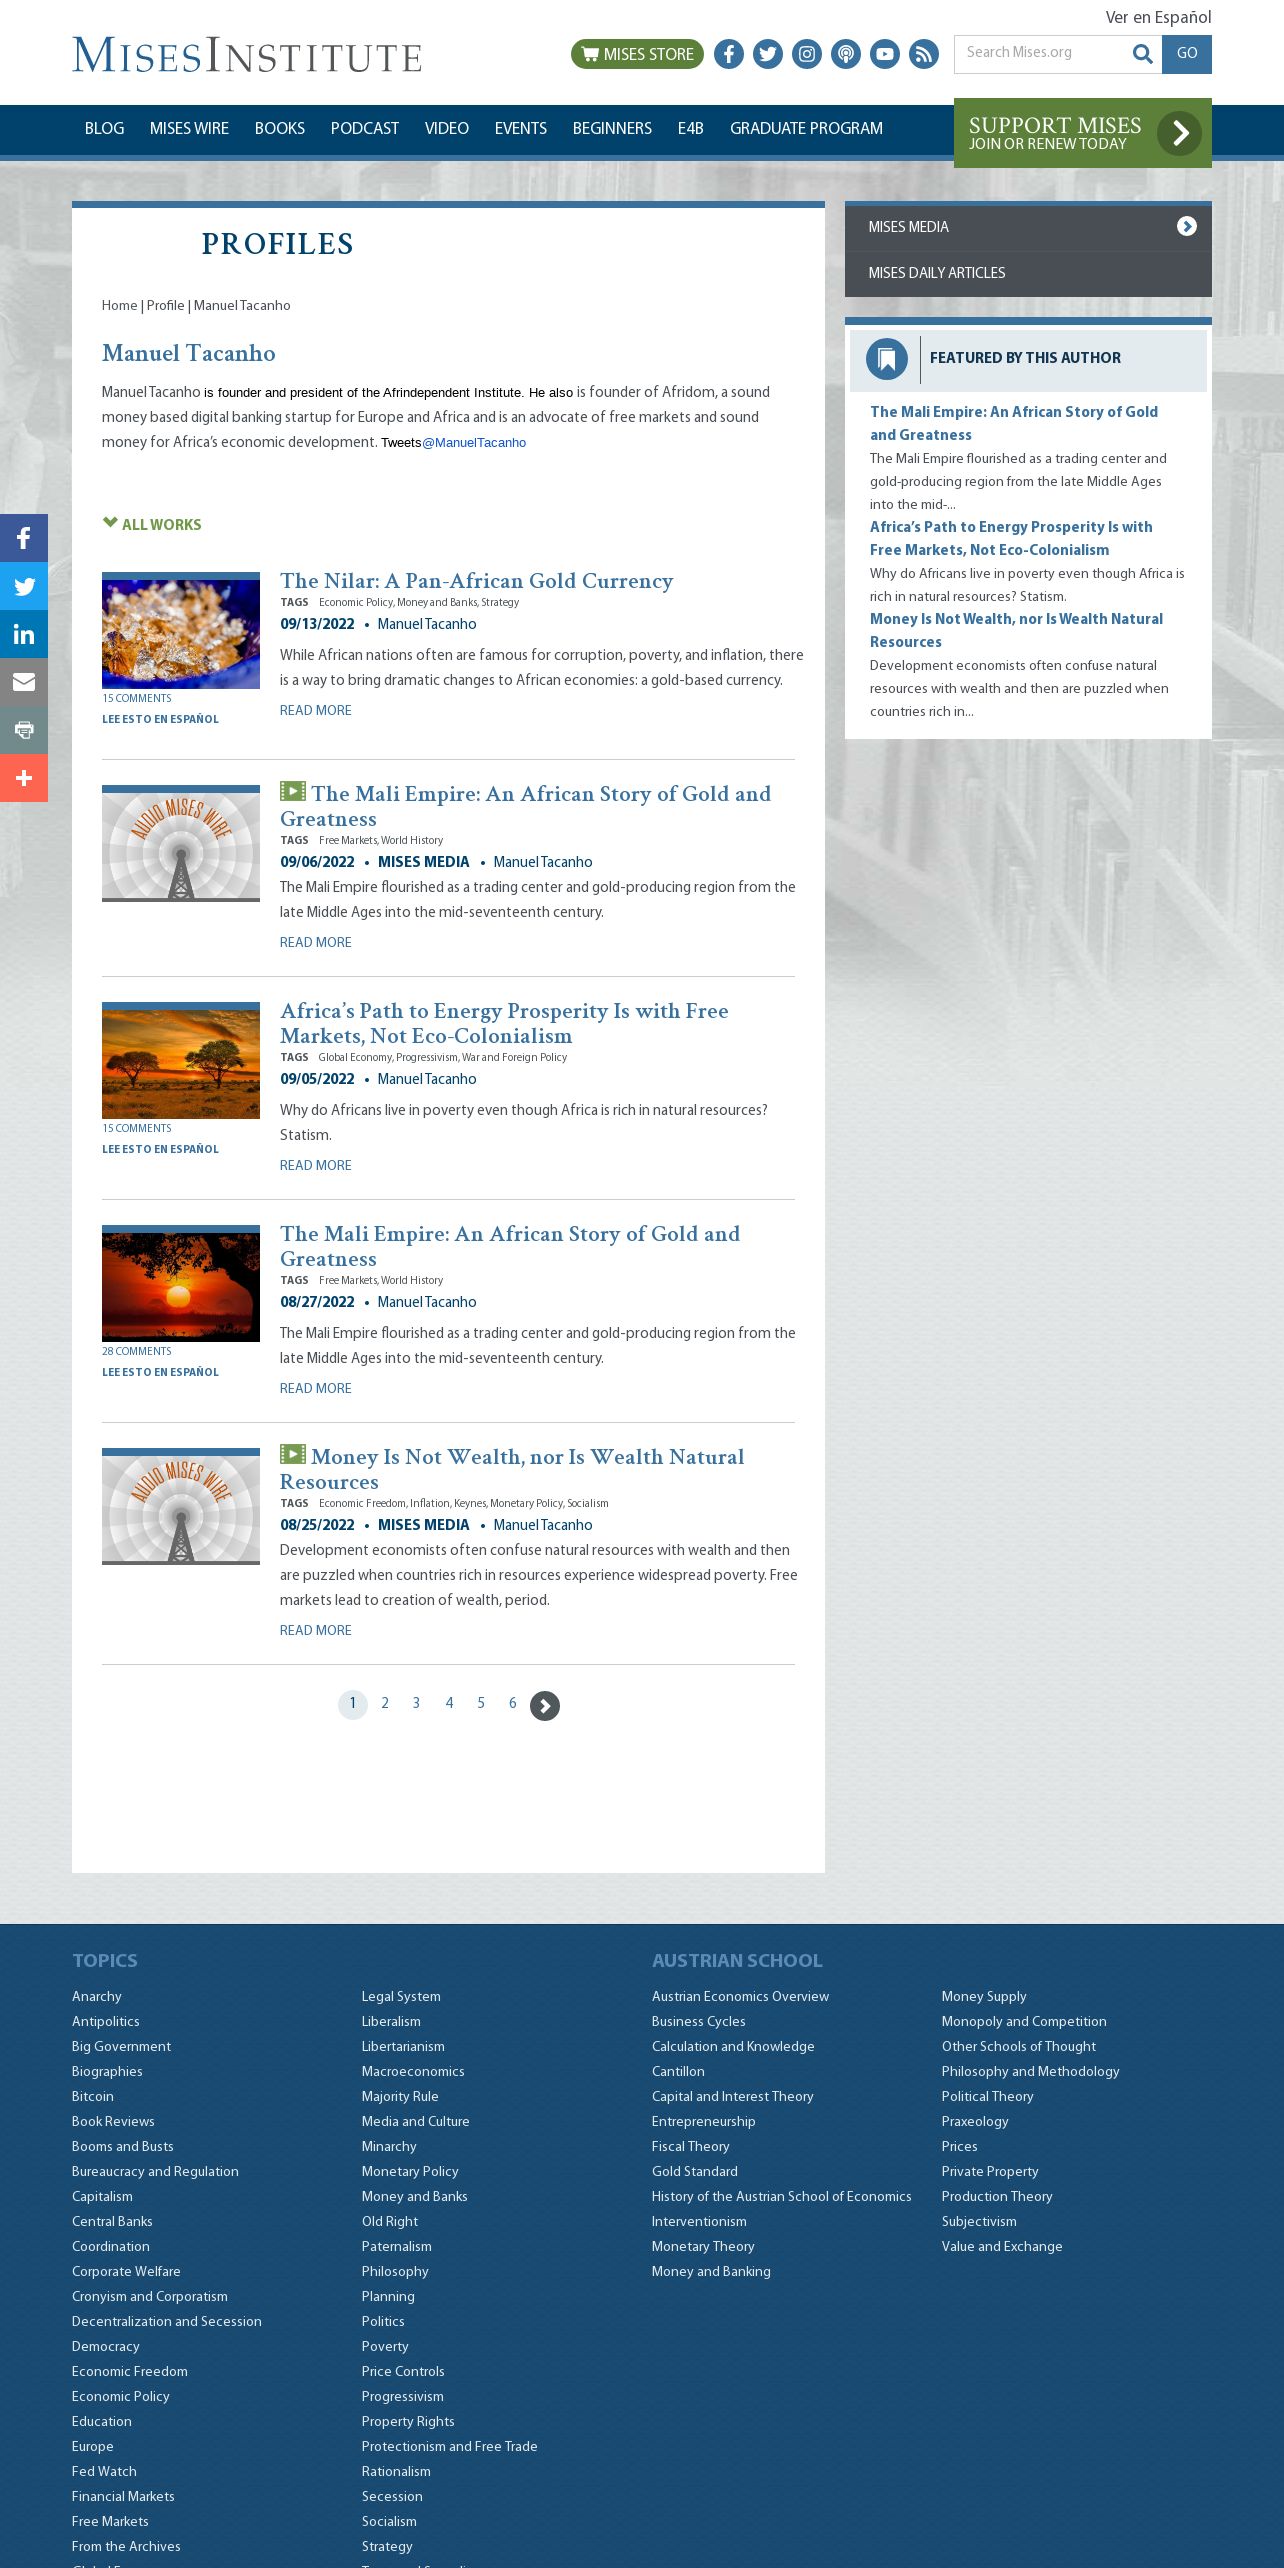Open the Gold Standard topic link
Image resolution: width=1284 pixels, height=2568 pixels.
pyautogui.click(x=695, y=2171)
